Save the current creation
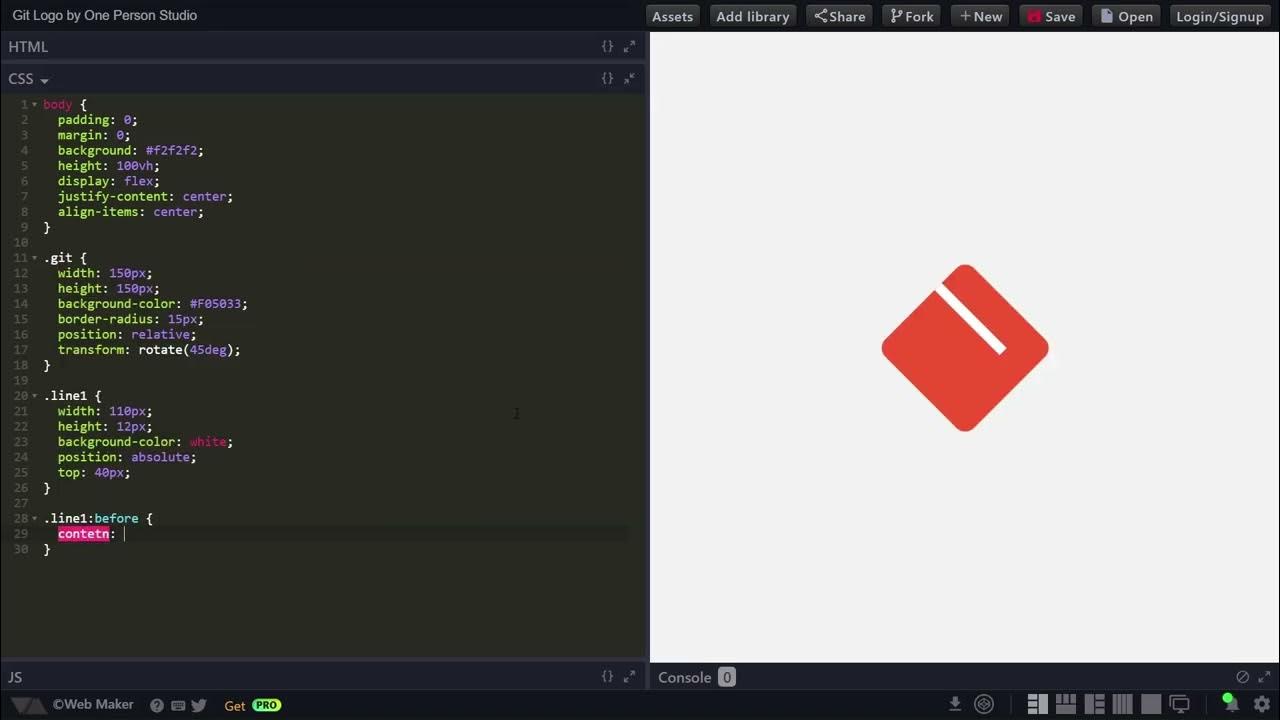Image resolution: width=1280 pixels, height=720 pixels. [1051, 16]
